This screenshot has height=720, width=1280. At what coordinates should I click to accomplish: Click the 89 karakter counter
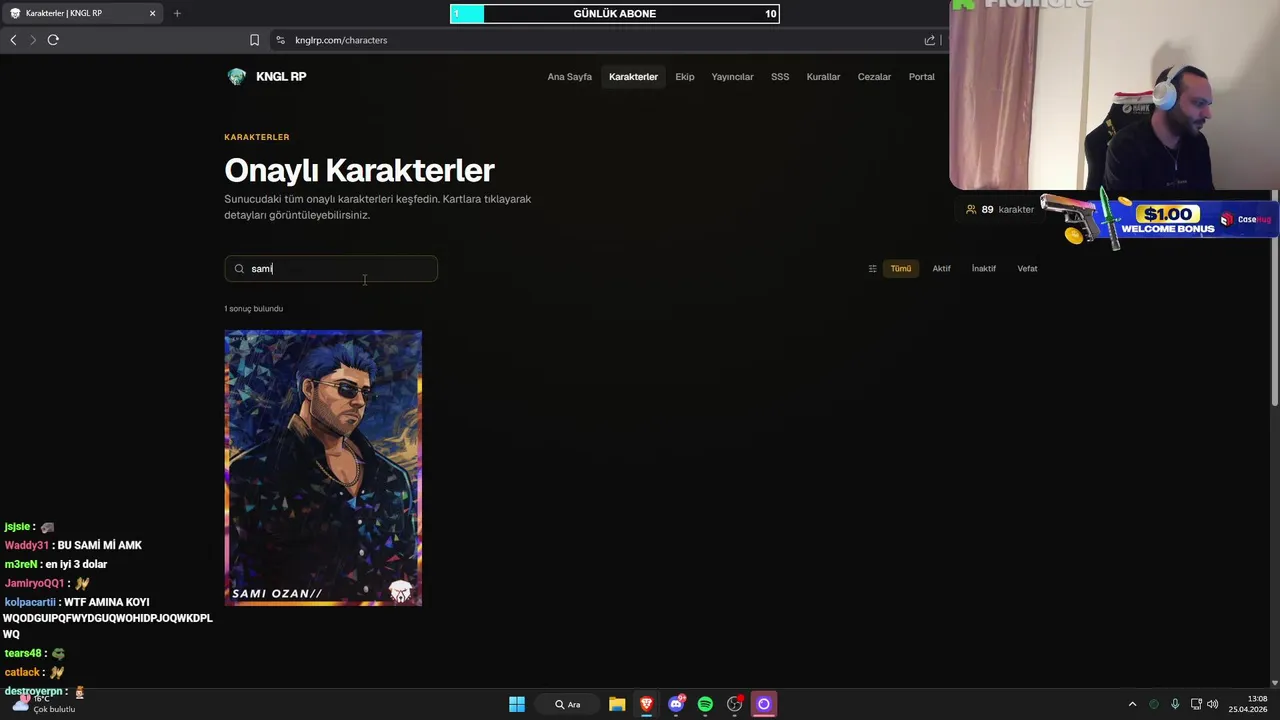1000,210
